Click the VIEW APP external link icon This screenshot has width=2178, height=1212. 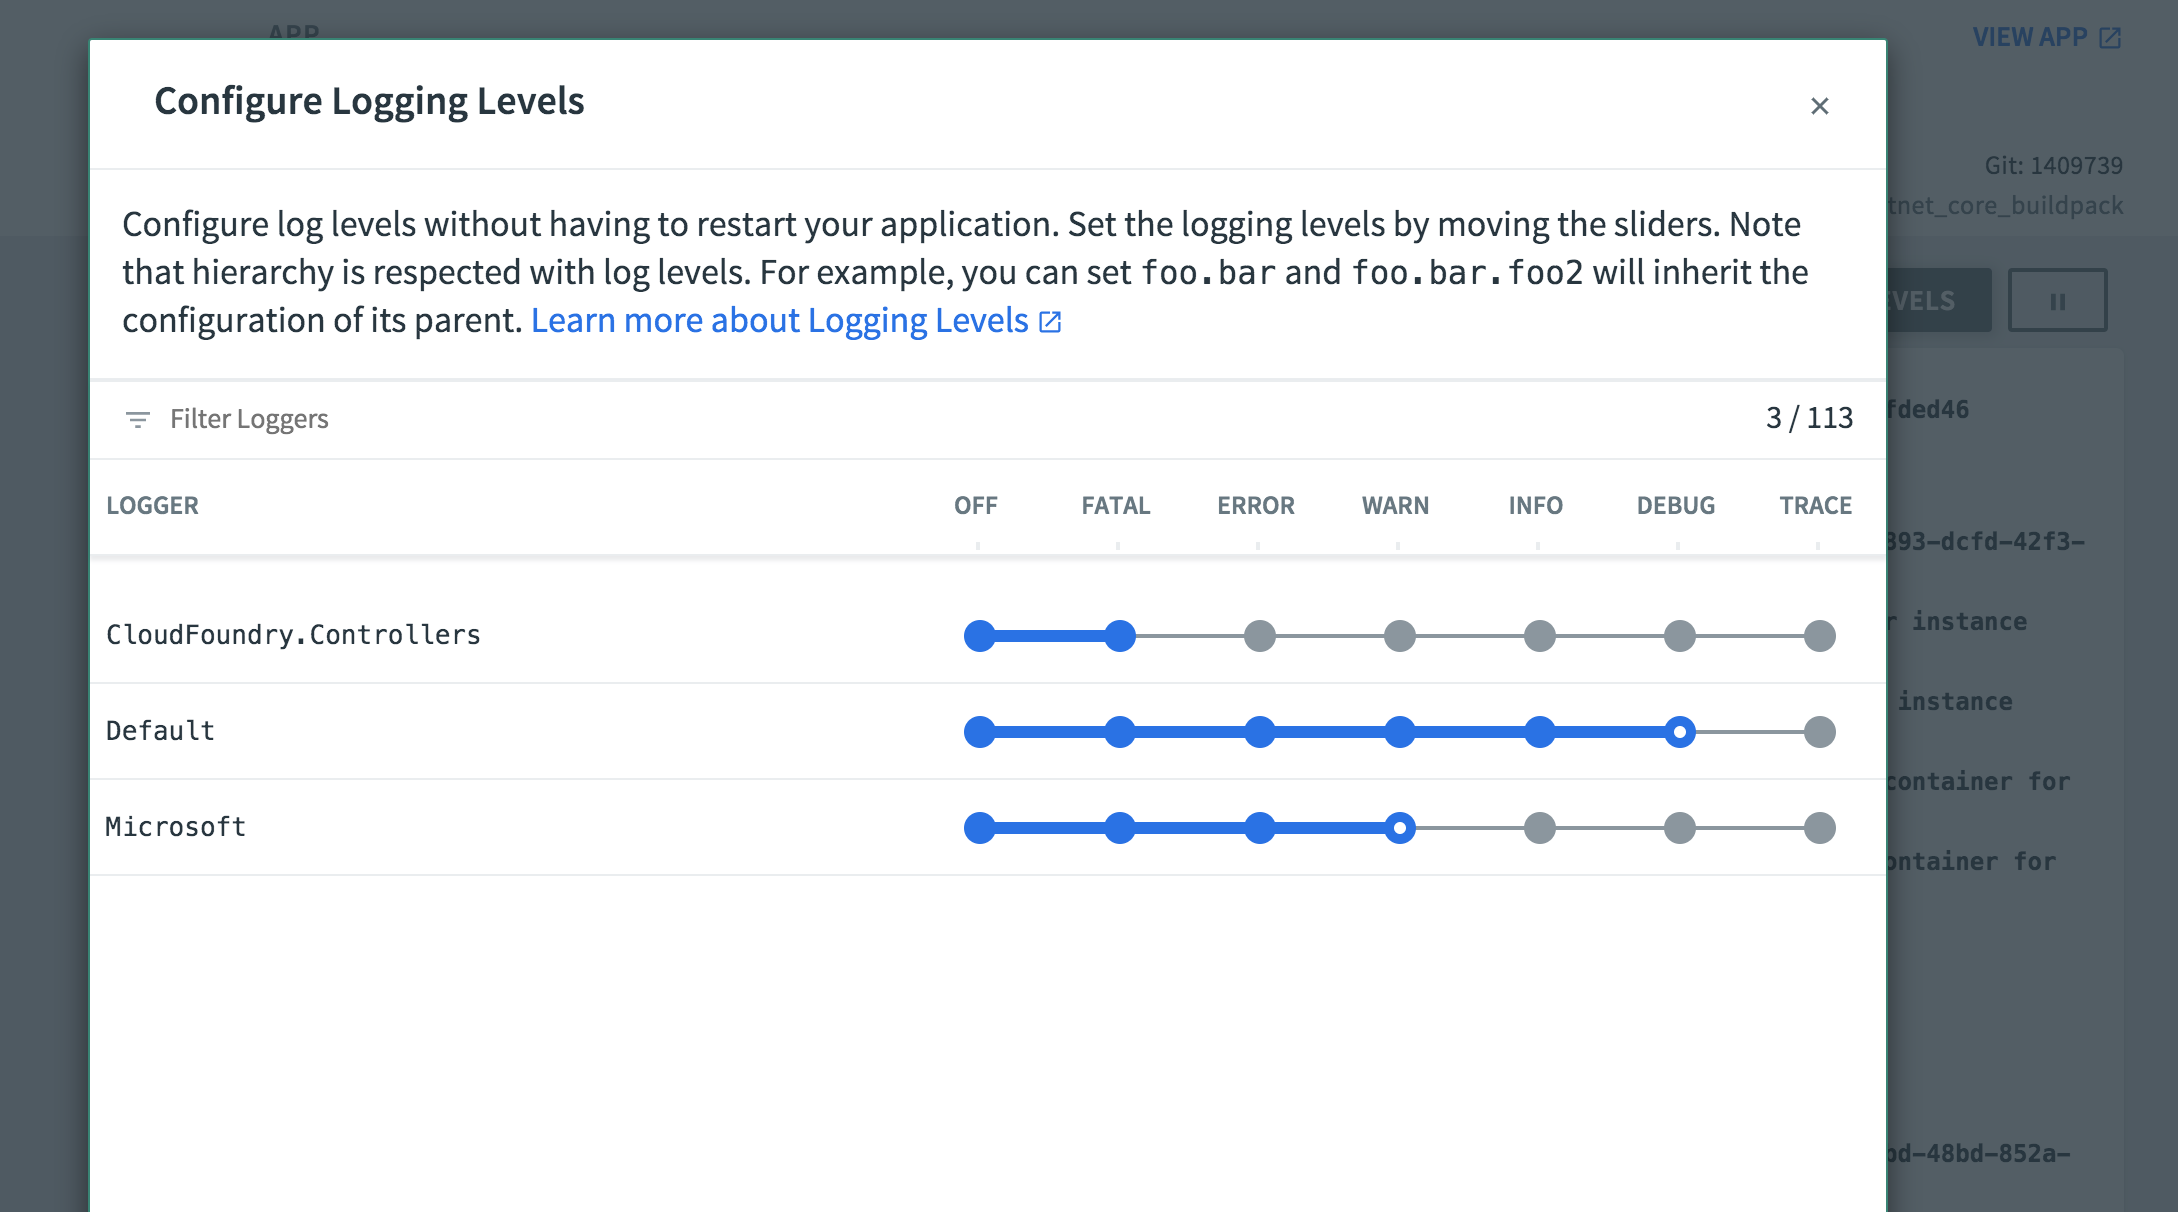(x=2110, y=38)
